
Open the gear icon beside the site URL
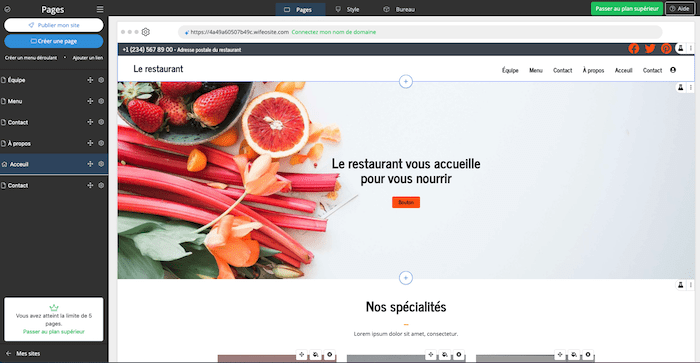point(146,32)
